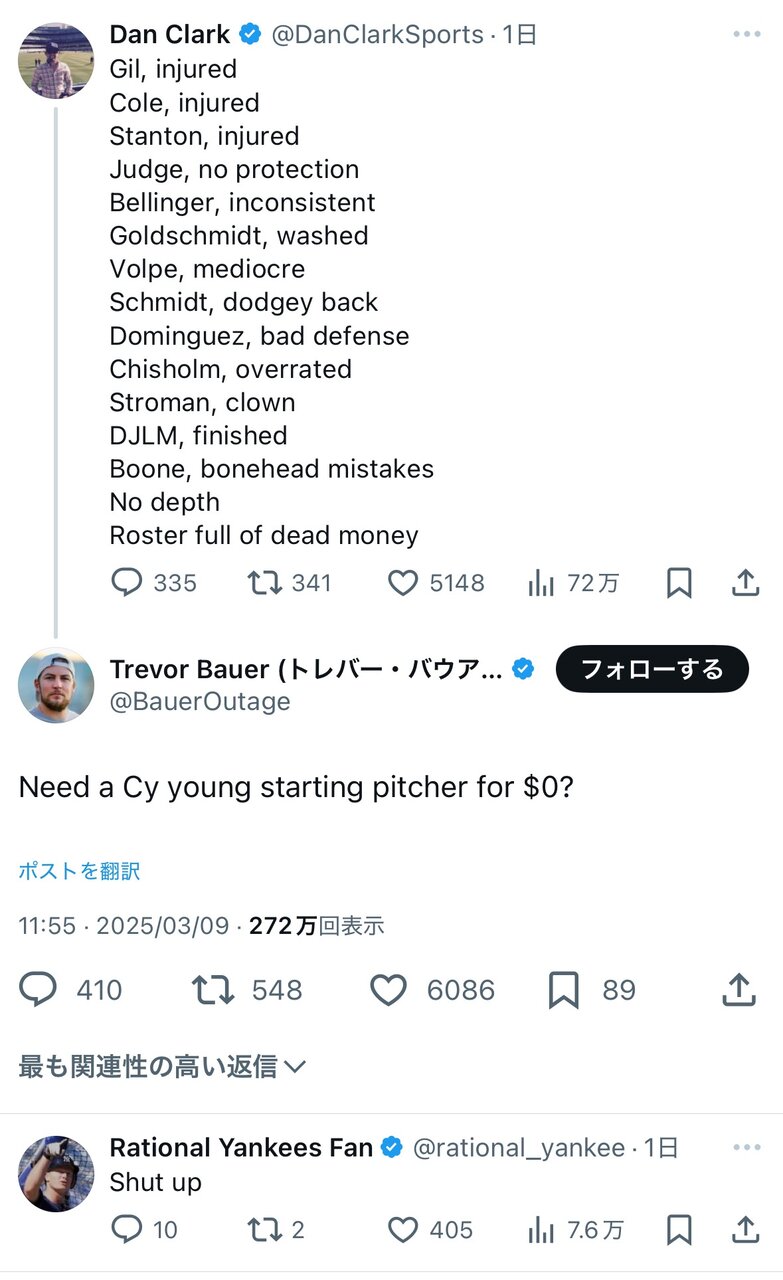Open more options on Rational Yankees Fan reply

746,1147
